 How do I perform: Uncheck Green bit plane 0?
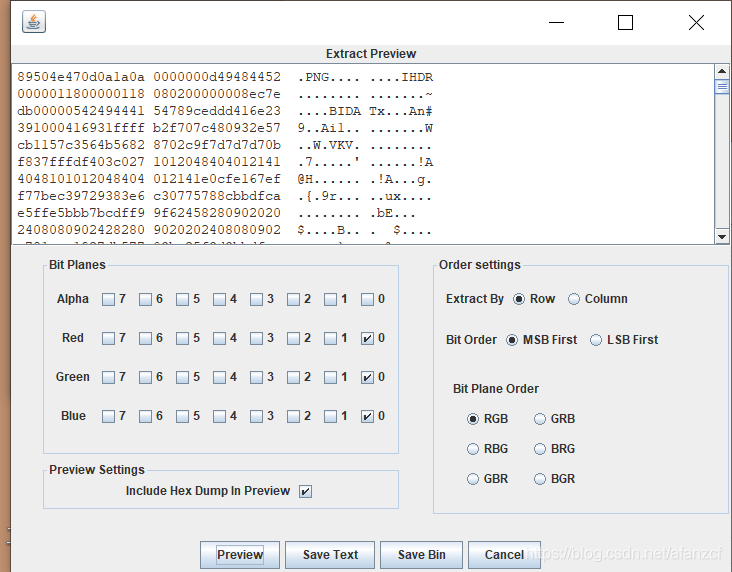(367, 377)
